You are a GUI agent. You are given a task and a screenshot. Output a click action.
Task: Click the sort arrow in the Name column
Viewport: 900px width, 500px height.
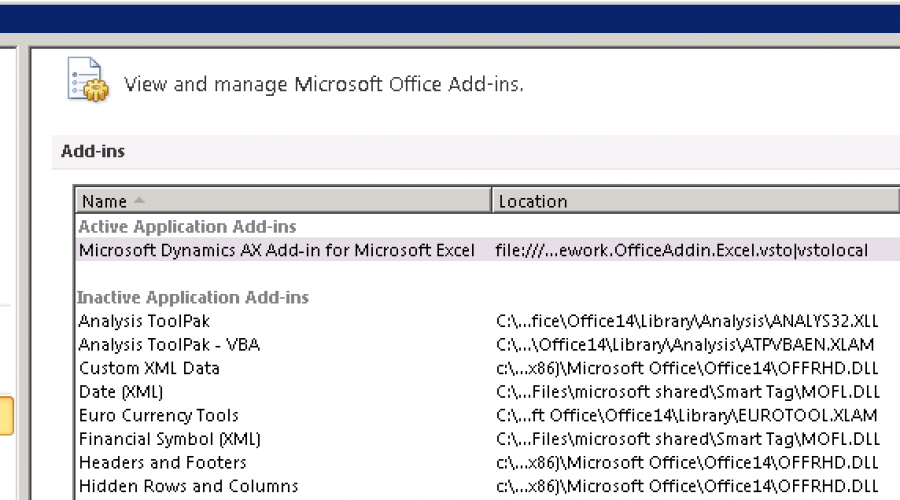click(139, 201)
